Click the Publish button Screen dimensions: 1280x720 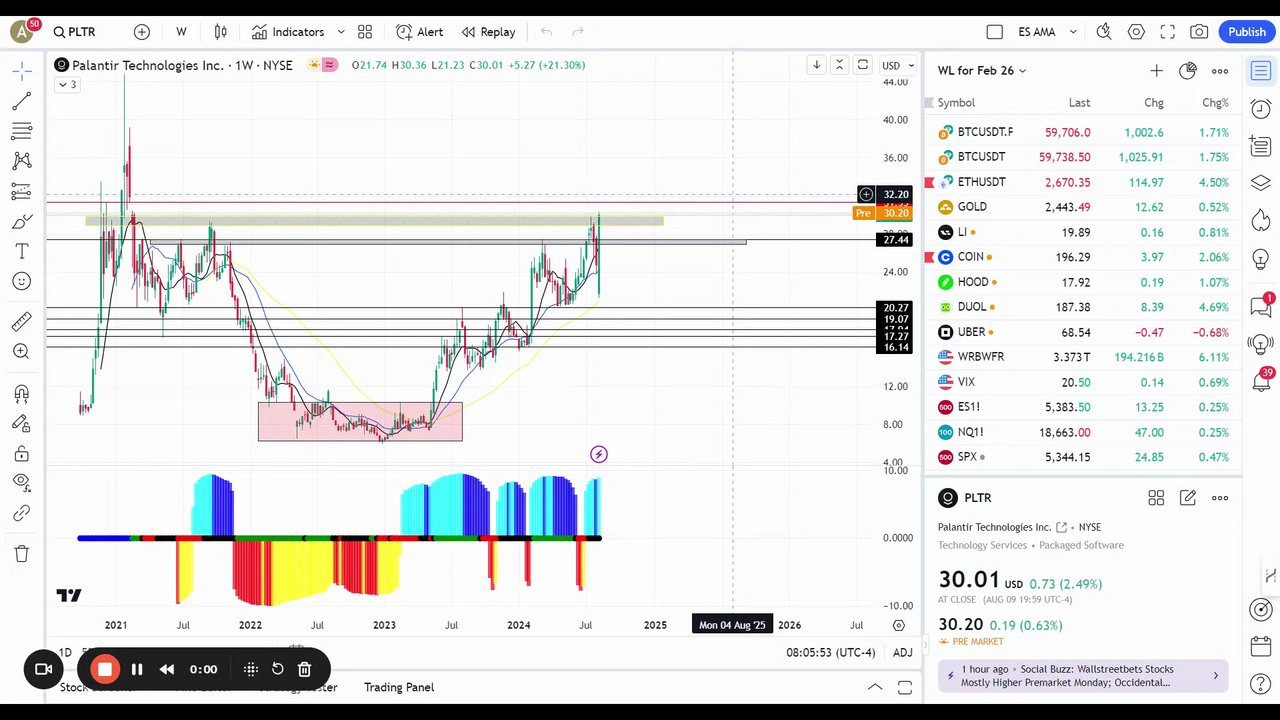(1247, 32)
